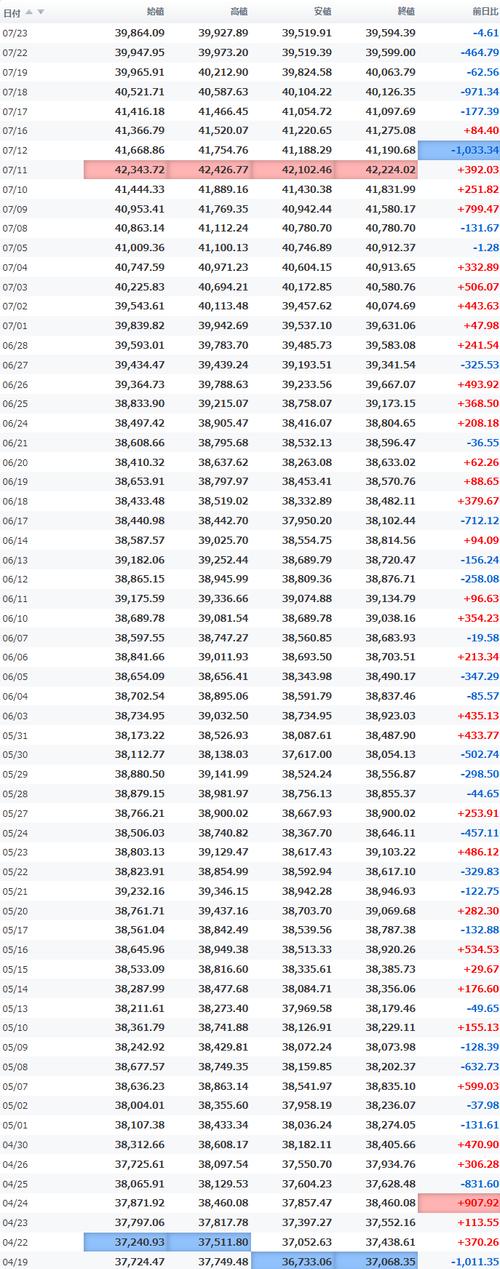500x1269 pixels.
Task: Select the 38,833.90 opening value for 06/25
Action: [140, 404]
